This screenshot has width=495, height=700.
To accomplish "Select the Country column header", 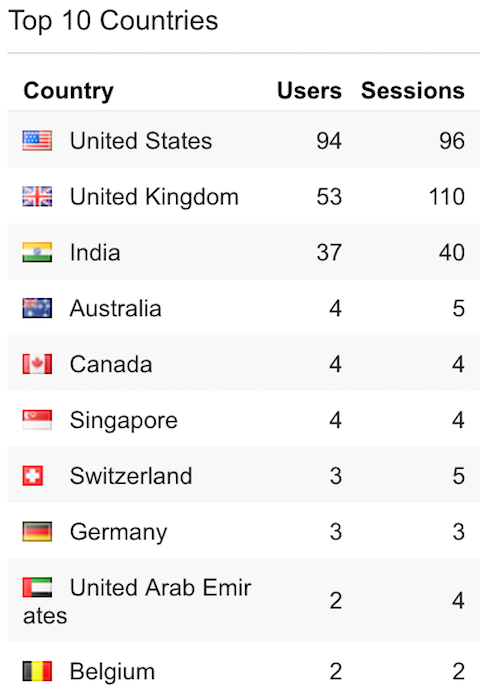I will pos(68,91).
